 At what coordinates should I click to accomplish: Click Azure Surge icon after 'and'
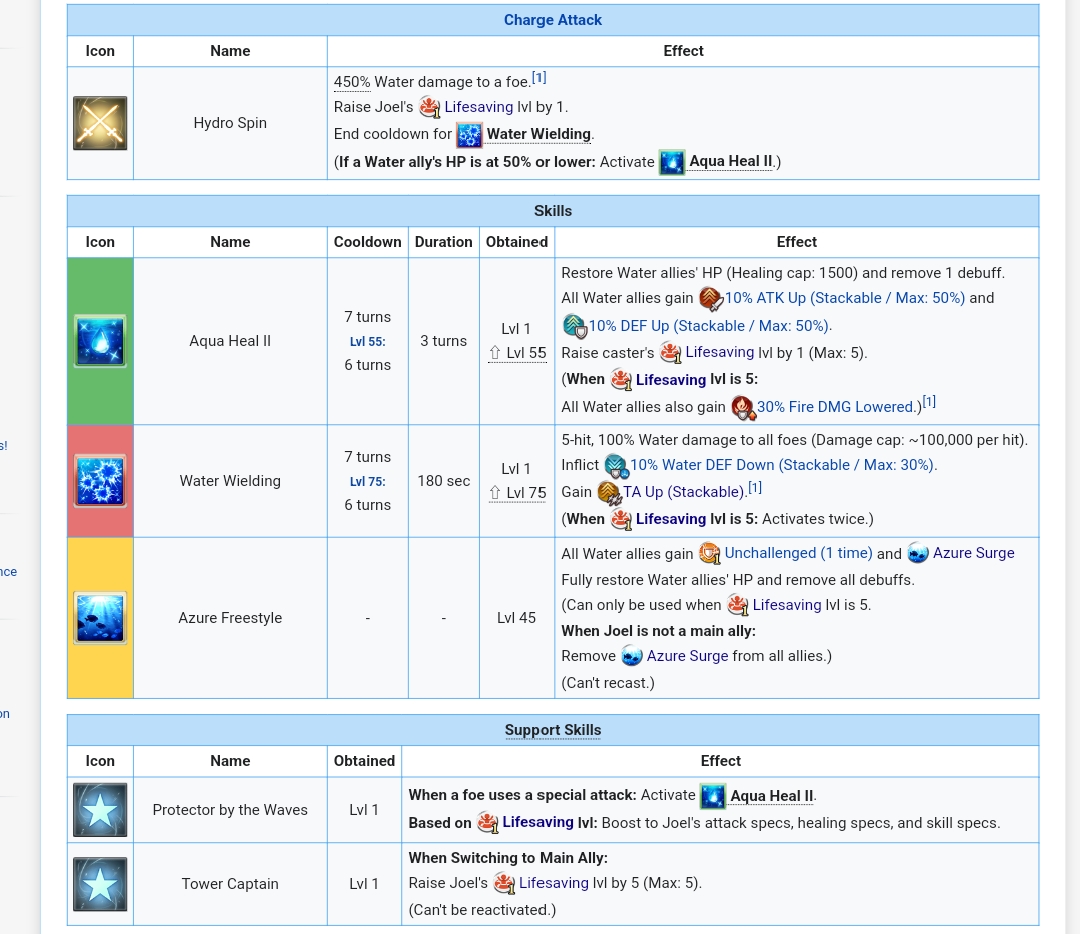point(917,553)
